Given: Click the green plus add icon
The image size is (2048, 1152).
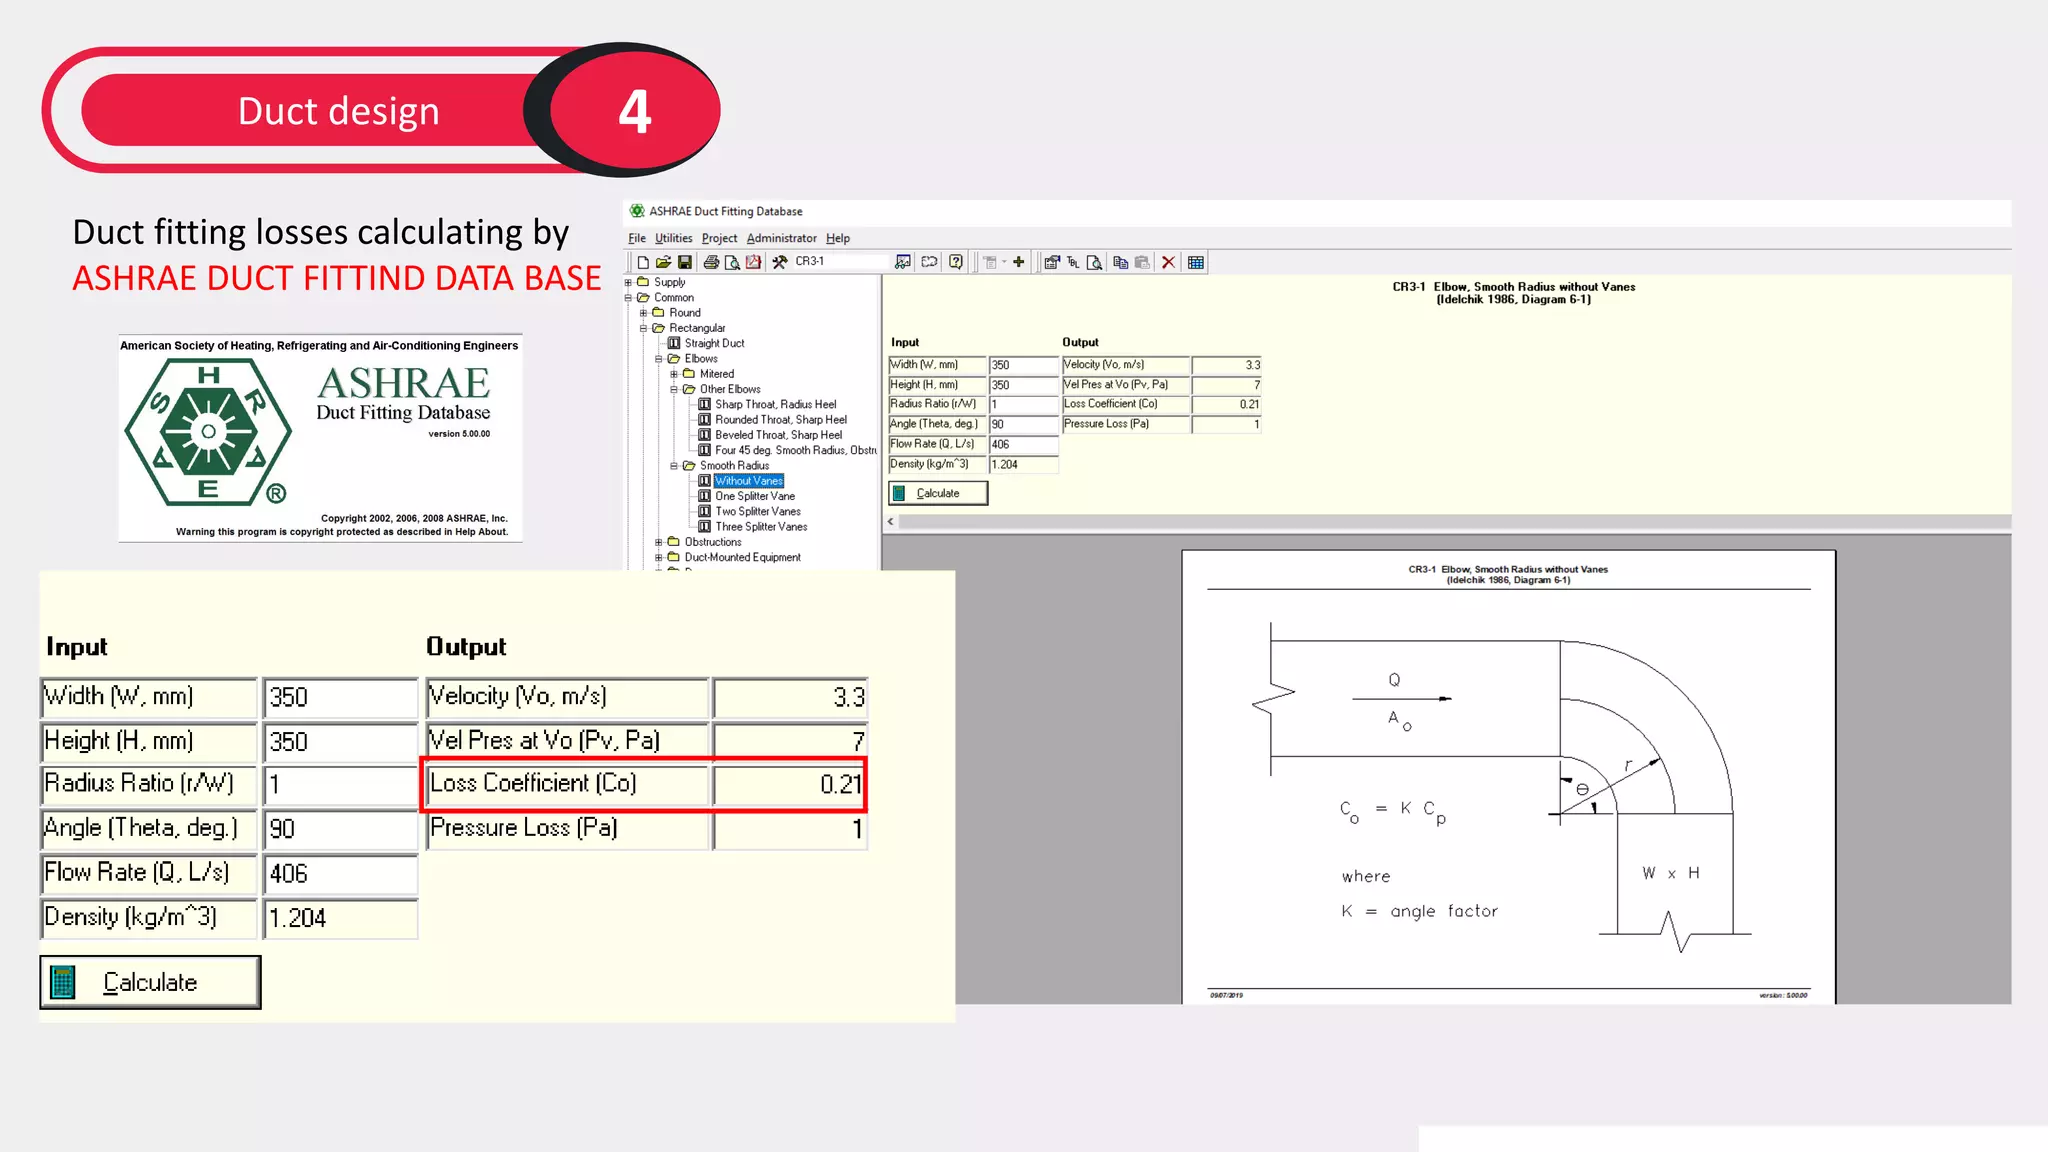Looking at the screenshot, I should 1019,262.
